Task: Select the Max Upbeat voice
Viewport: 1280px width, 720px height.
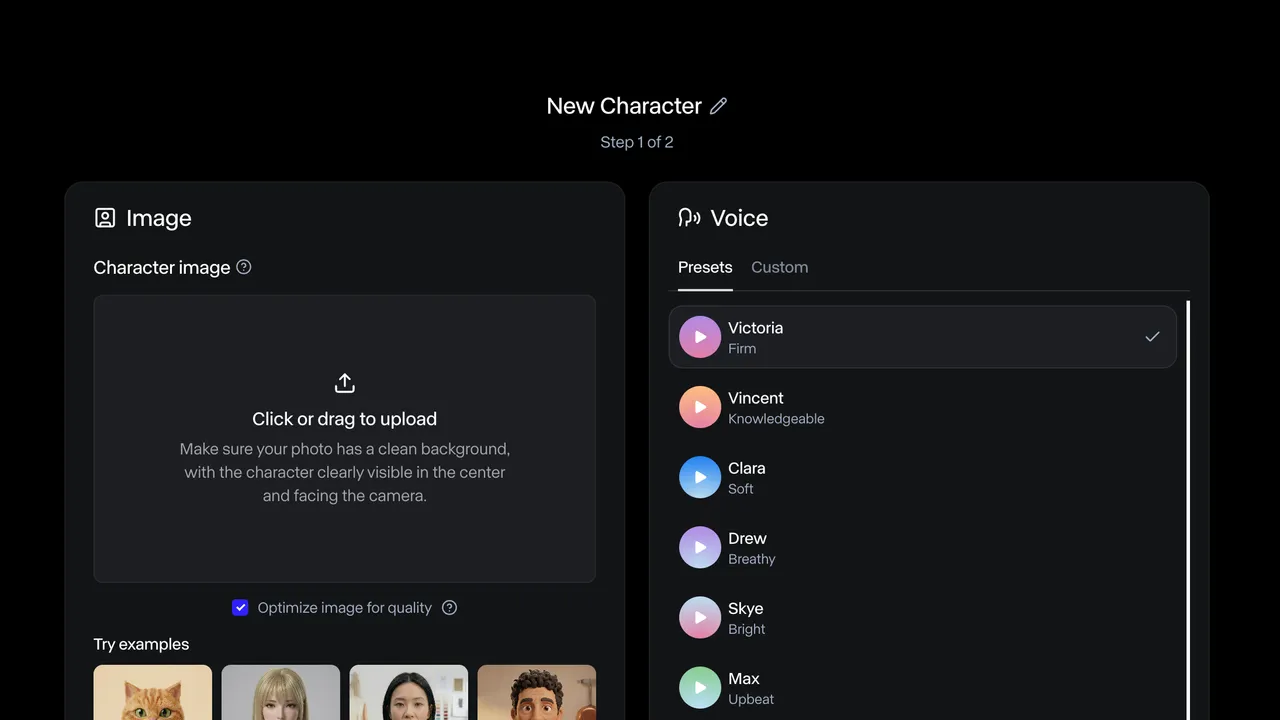Action: tap(922, 687)
